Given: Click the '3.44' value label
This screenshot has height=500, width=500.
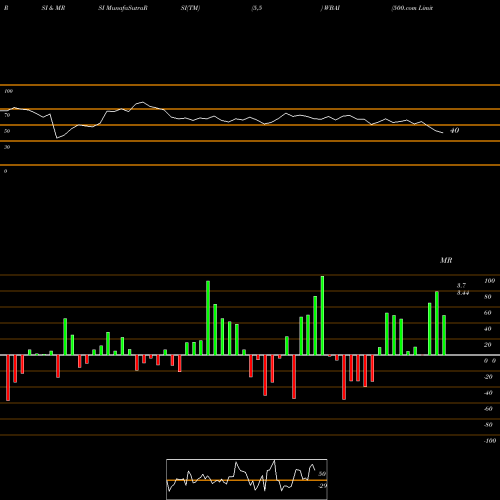Looking at the screenshot, I should [x=463, y=293].
